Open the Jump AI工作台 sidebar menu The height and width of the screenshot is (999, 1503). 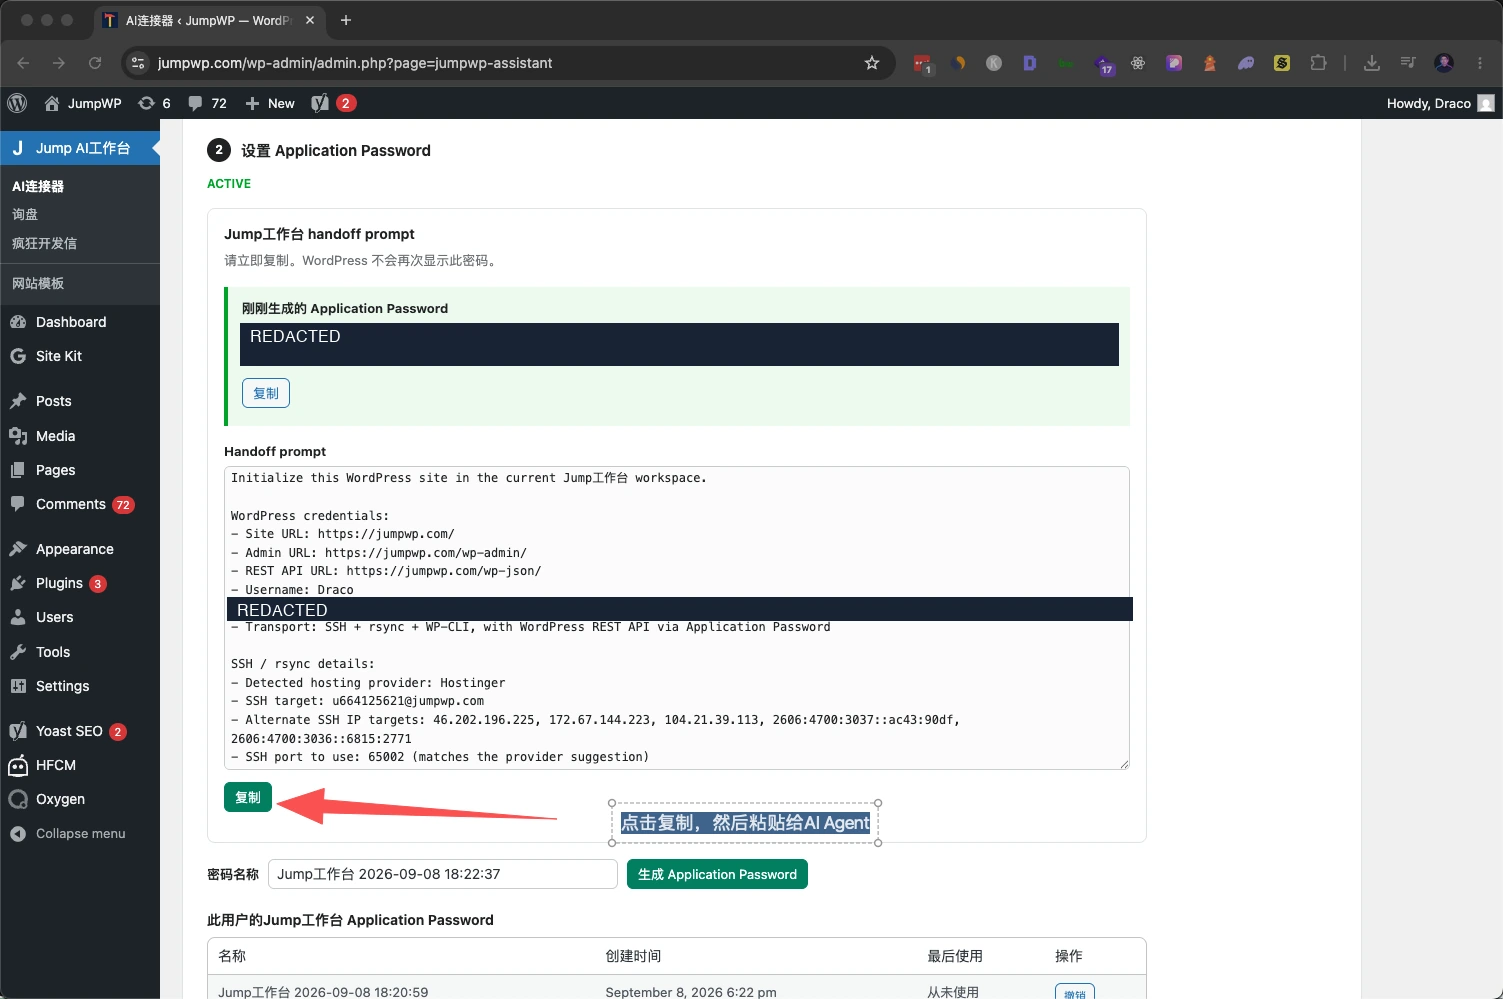click(80, 148)
